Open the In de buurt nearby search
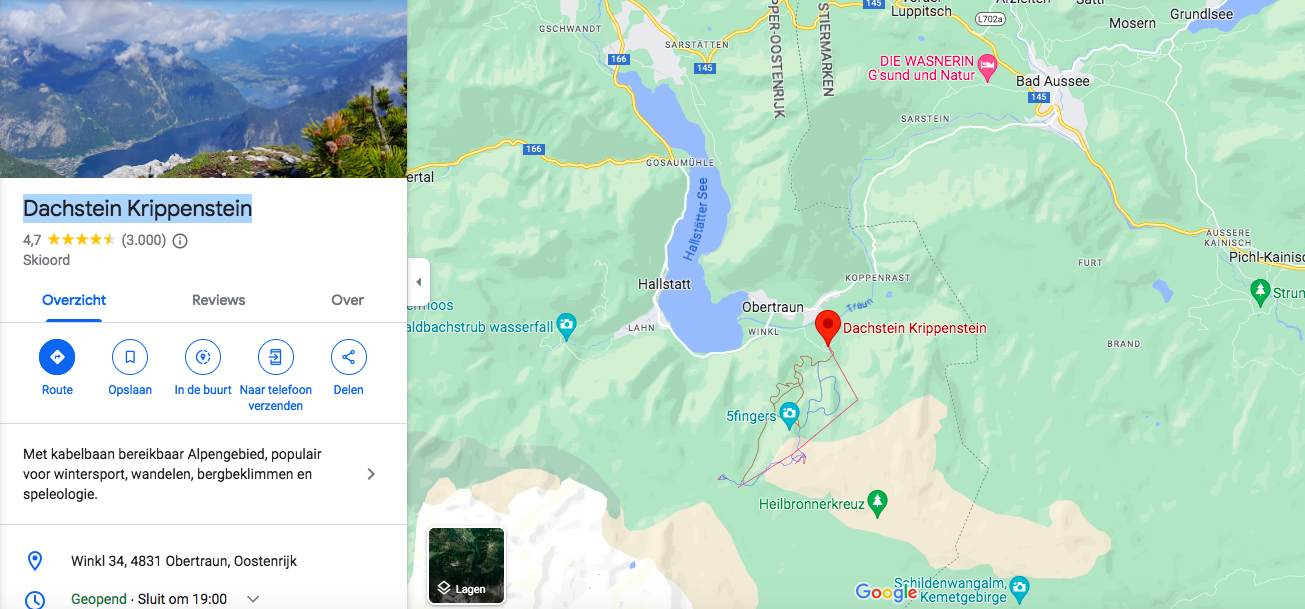The height and width of the screenshot is (609, 1305). click(203, 357)
